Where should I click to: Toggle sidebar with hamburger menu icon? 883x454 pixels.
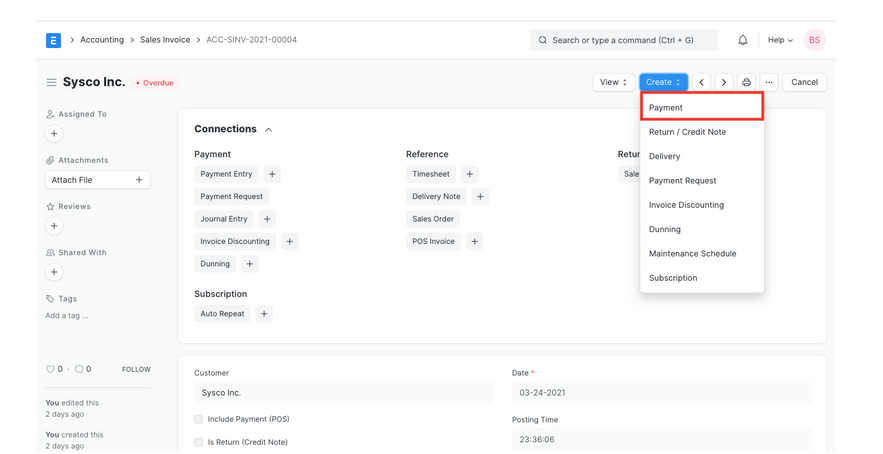(x=51, y=82)
